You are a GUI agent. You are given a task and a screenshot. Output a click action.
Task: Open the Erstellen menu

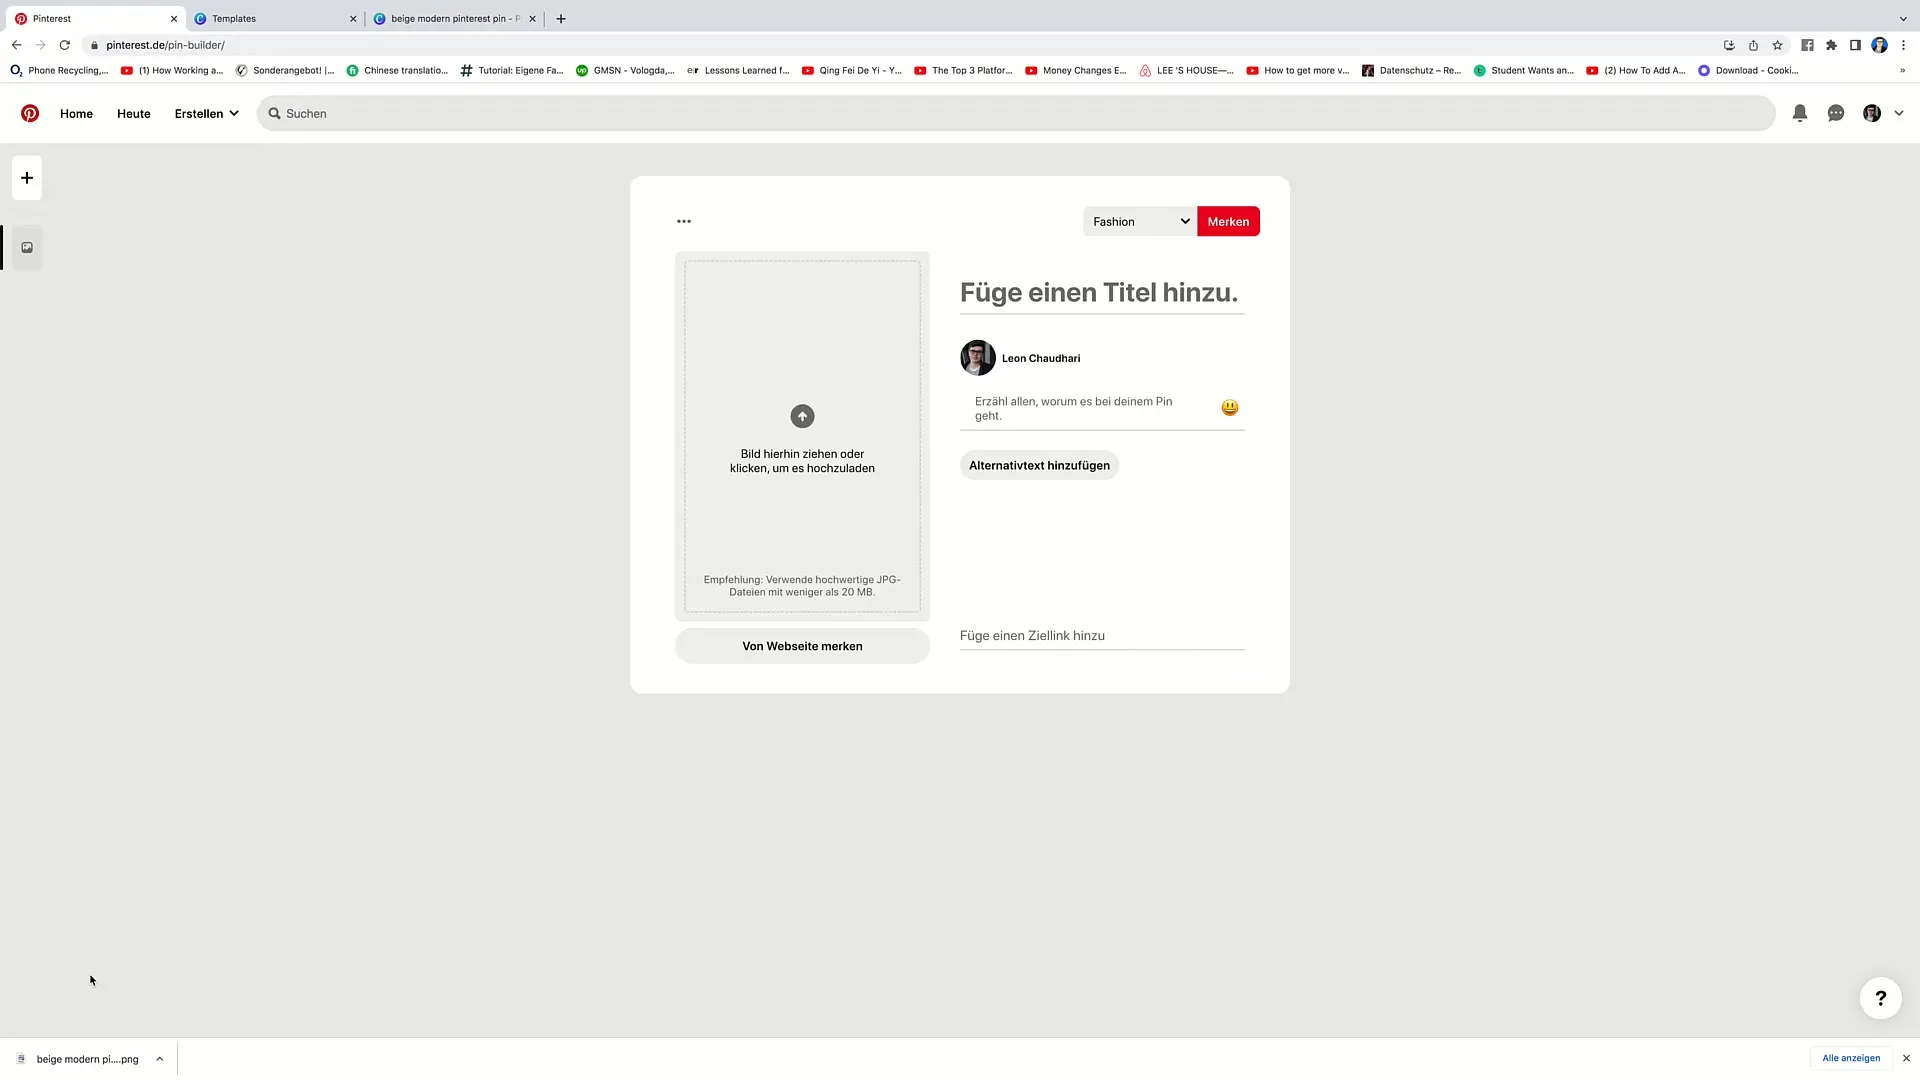pyautogui.click(x=204, y=112)
